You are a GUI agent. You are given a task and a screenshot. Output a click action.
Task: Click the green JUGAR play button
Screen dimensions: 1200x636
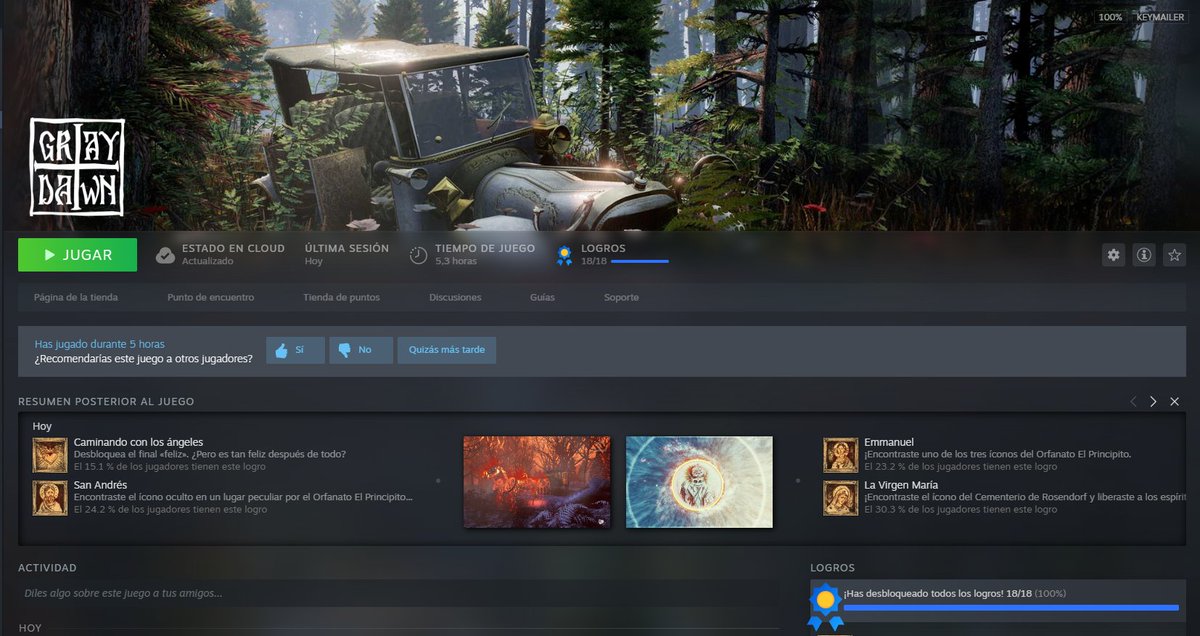tap(77, 255)
